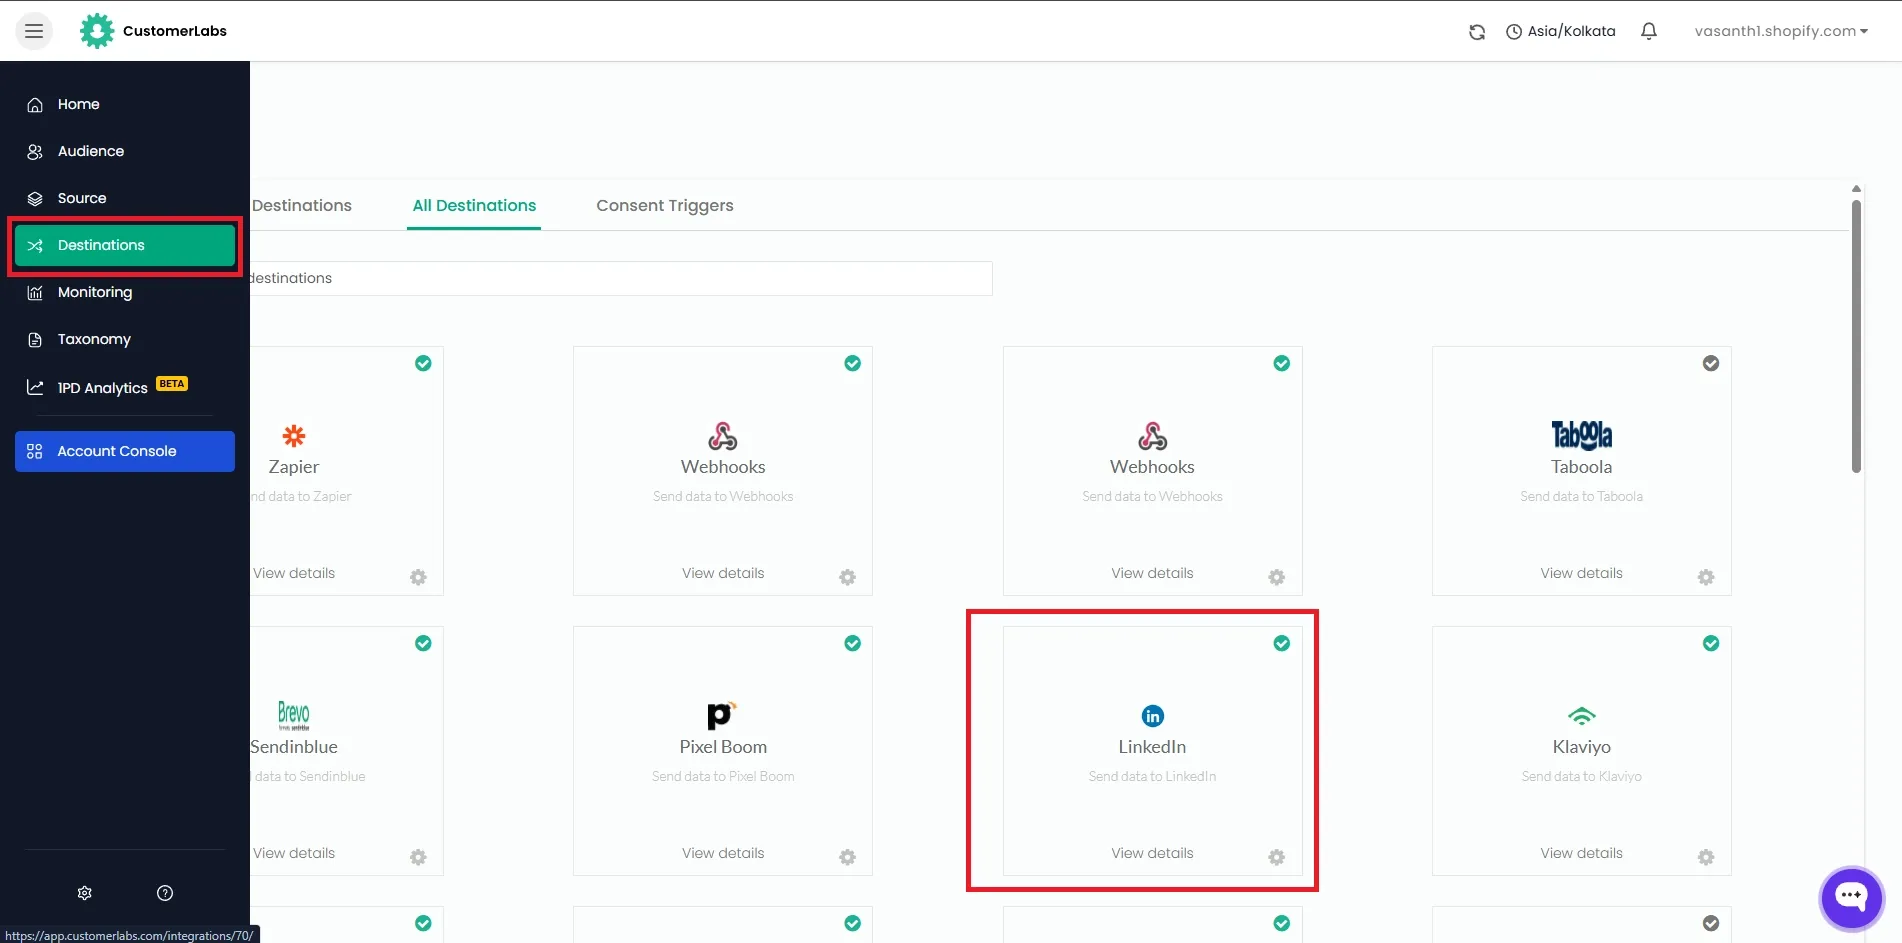The image size is (1902, 943).
Task: Click the Klaviyo logo icon
Action: pyautogui.click(x=1582, y=716)
